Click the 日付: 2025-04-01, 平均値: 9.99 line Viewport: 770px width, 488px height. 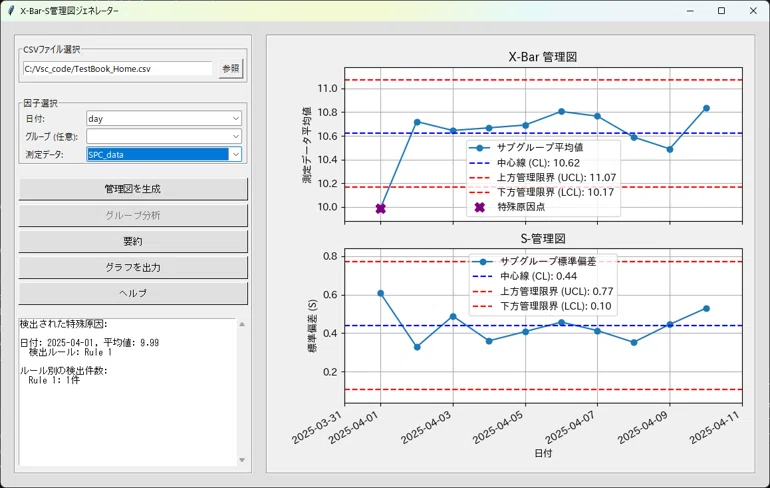point(89,343)
